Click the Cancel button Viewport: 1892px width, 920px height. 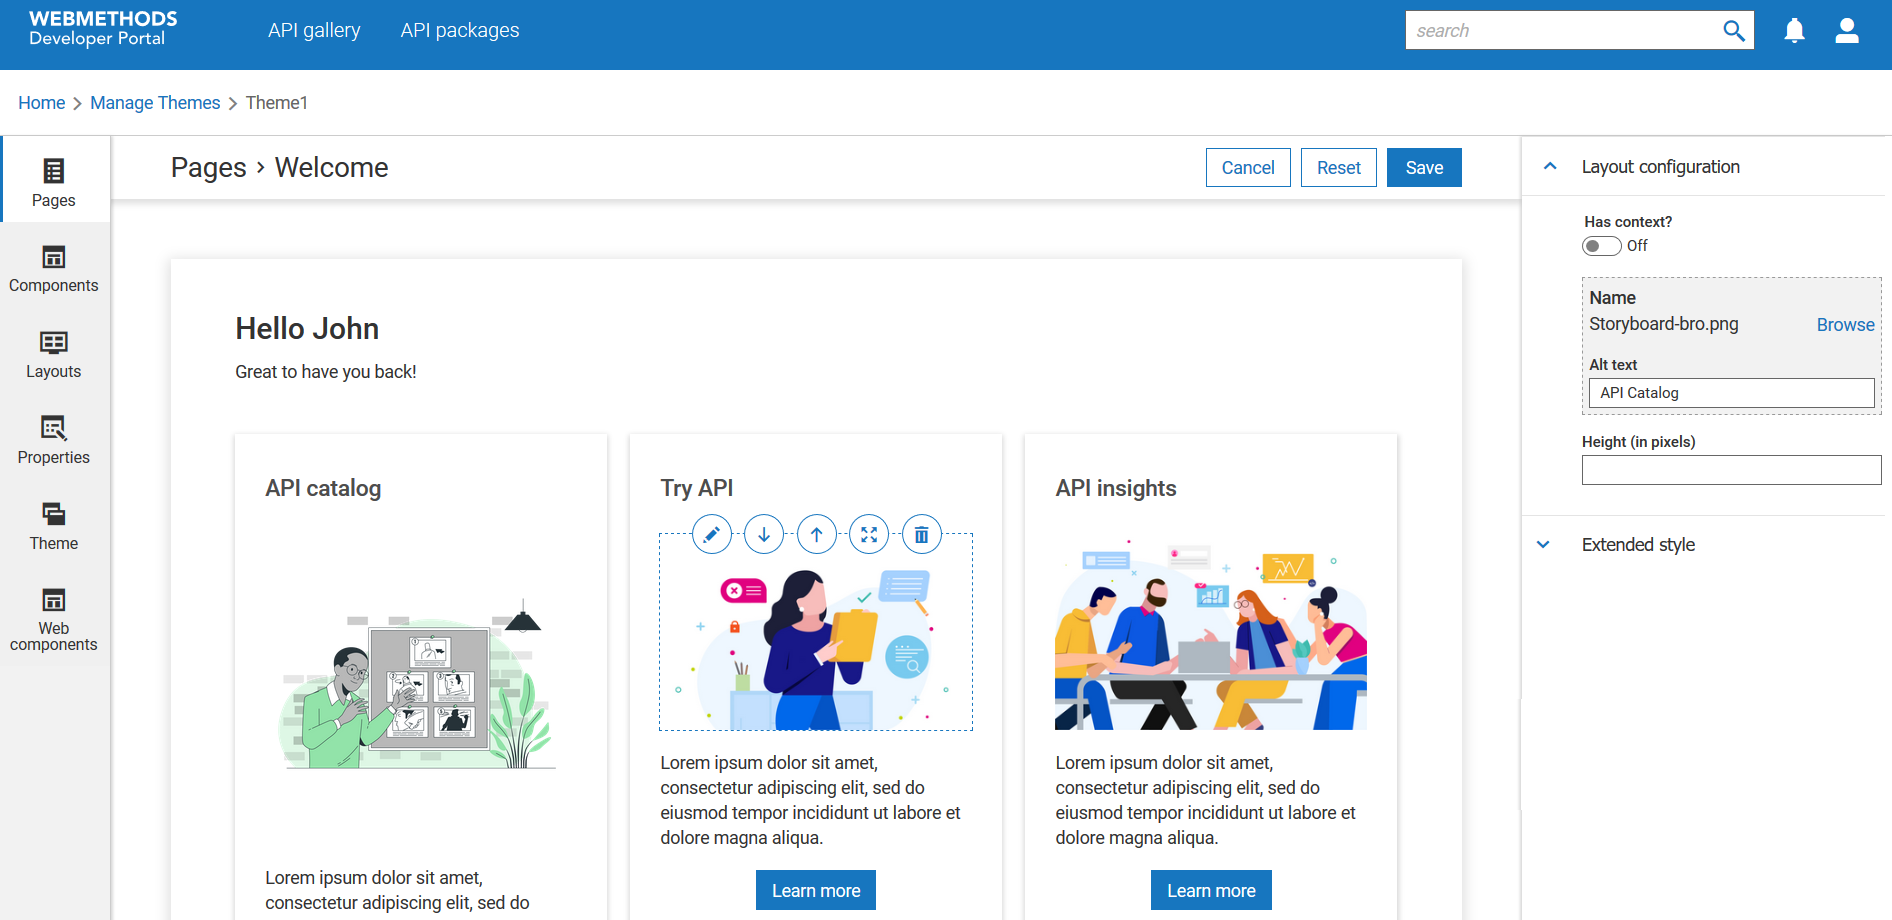(x=1248, y=168)
